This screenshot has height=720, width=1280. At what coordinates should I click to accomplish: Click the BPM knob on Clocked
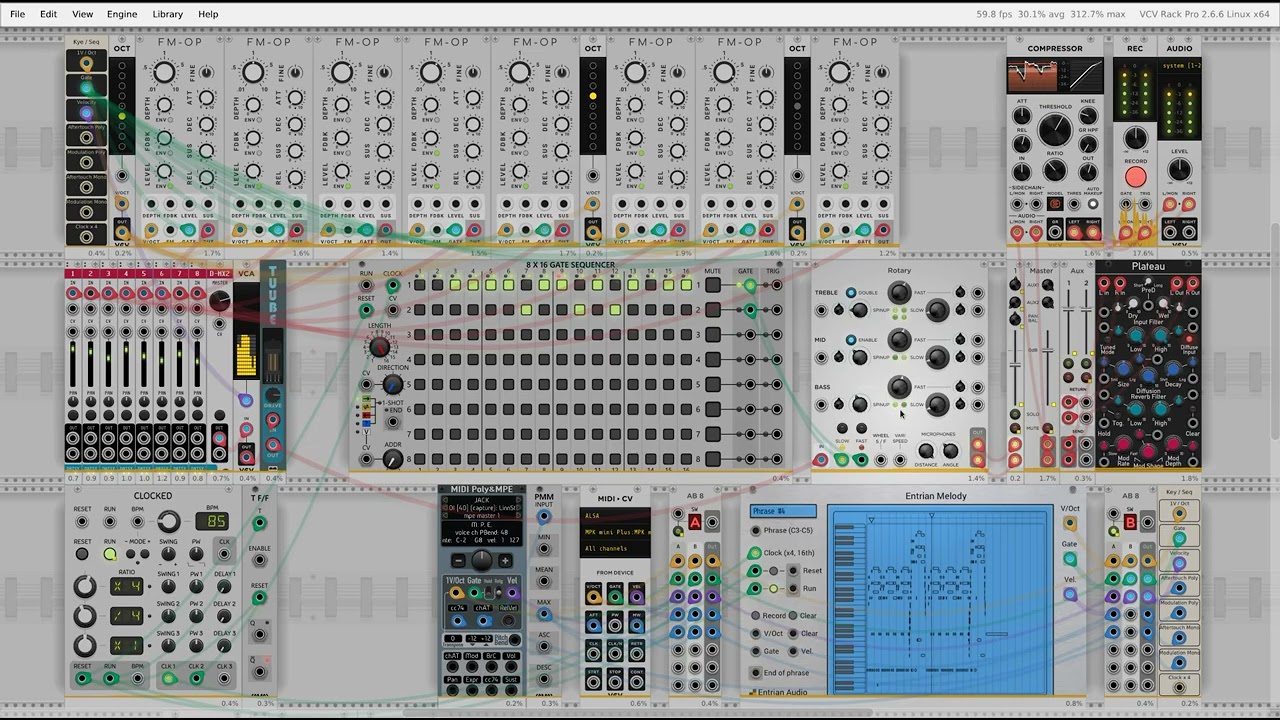pos(168,521)
